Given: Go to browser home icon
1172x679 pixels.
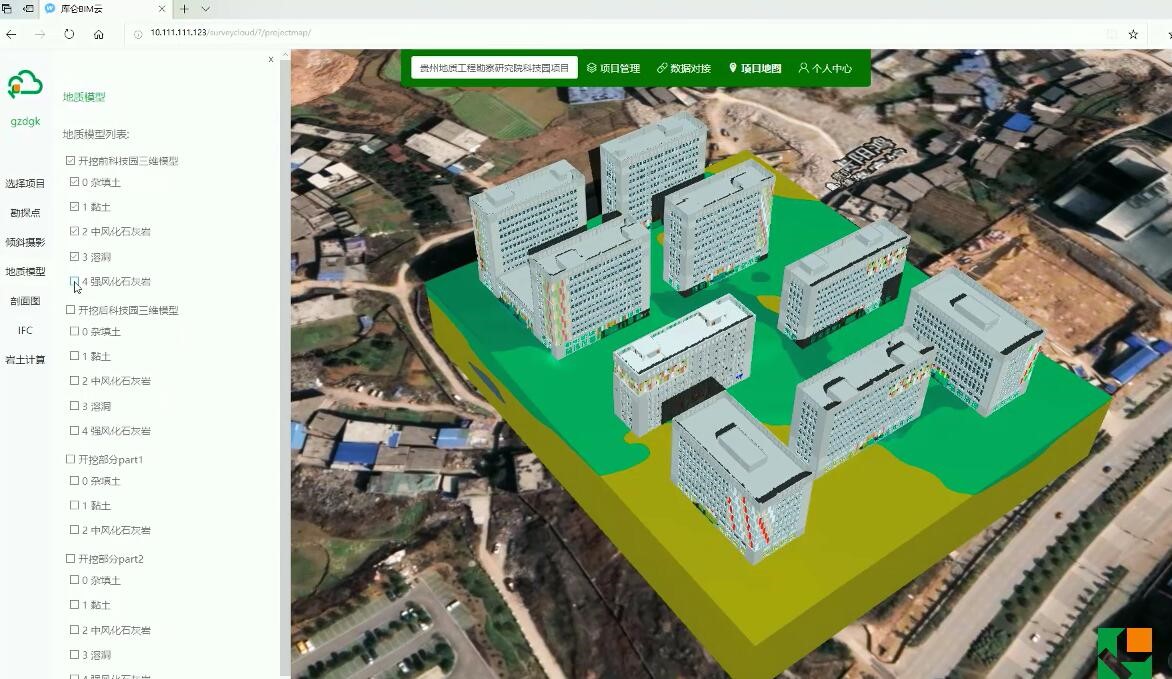Looking at the screenshot, I should (x=99, y=34).
